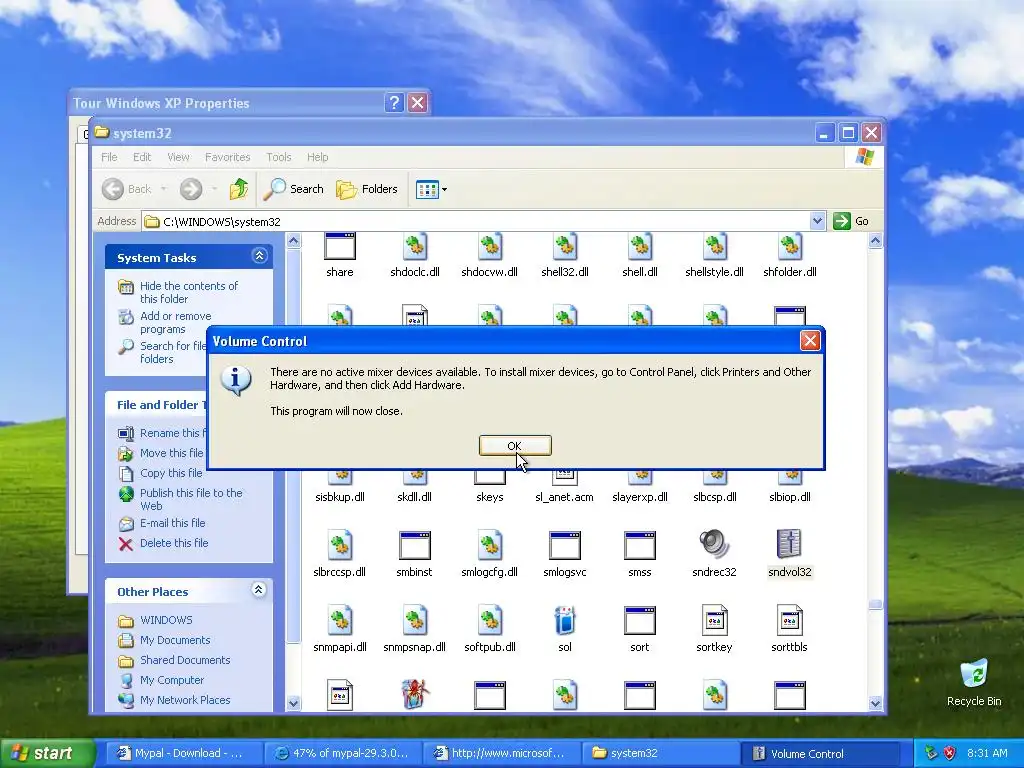Viewport: 1024px width, 768px height.
Task: Click Publish this file to the Web
Action: click(x=191, y=499)
